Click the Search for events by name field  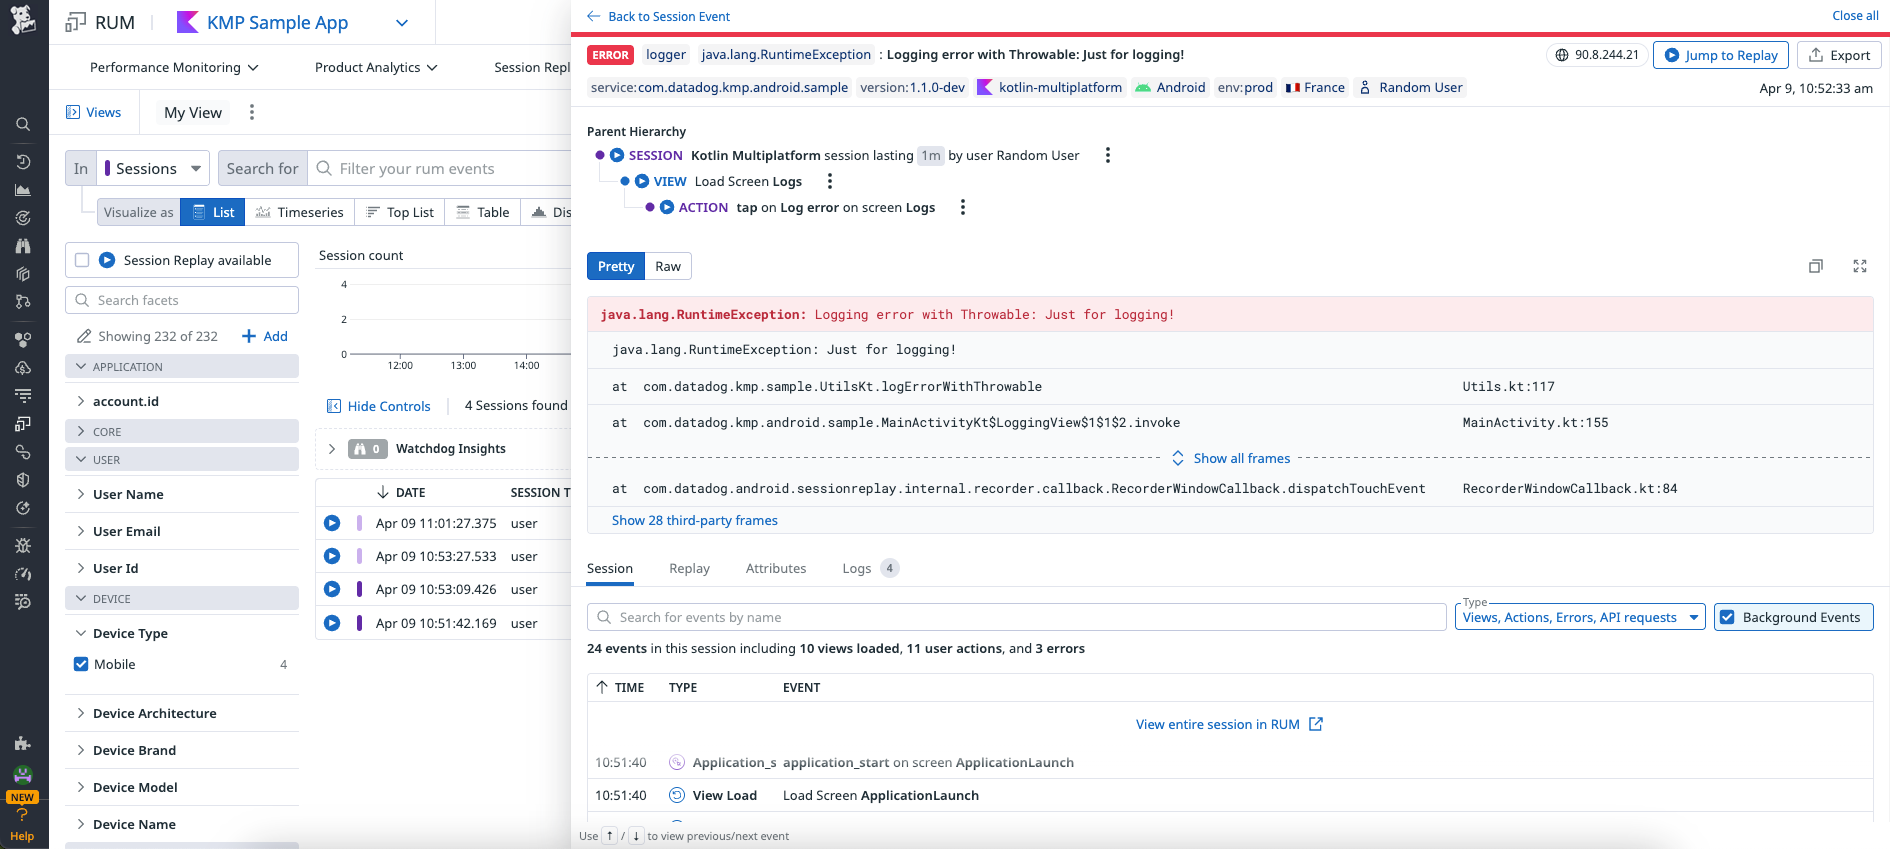[1016, 617]
